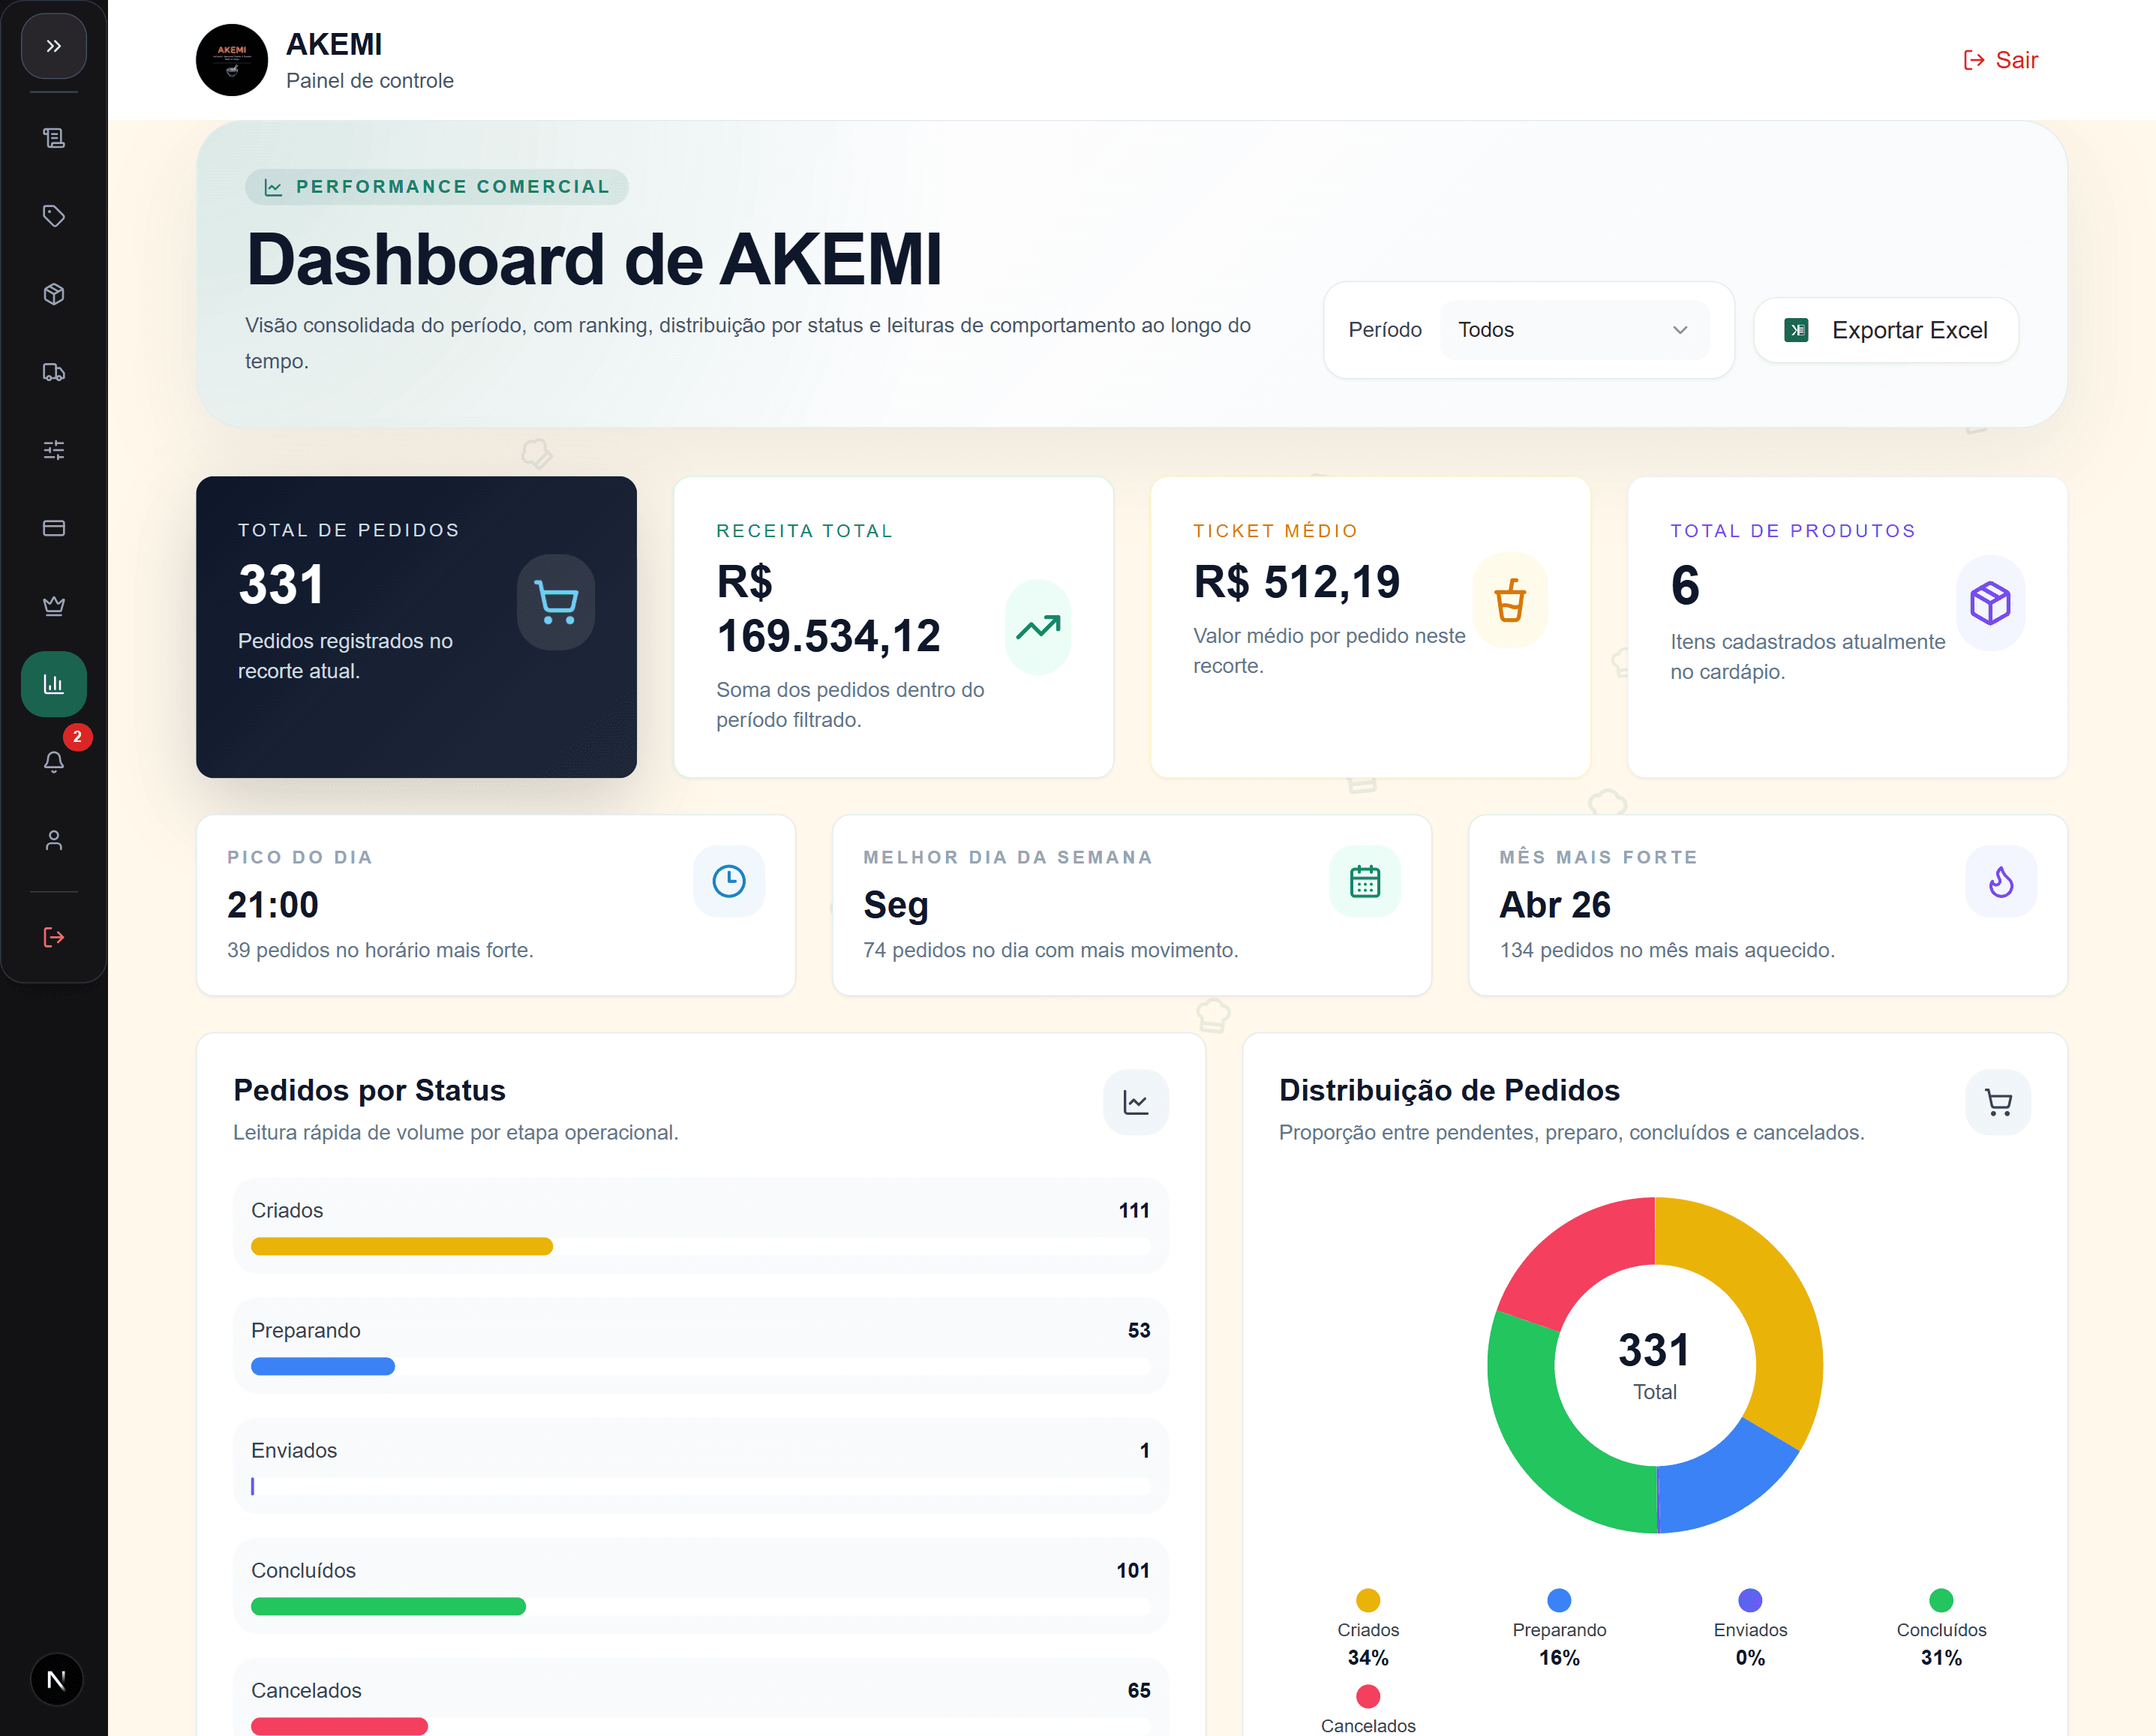Open the sliders settings icon in sidebar
This screenshot has width=2156, height=1736.
54,450
